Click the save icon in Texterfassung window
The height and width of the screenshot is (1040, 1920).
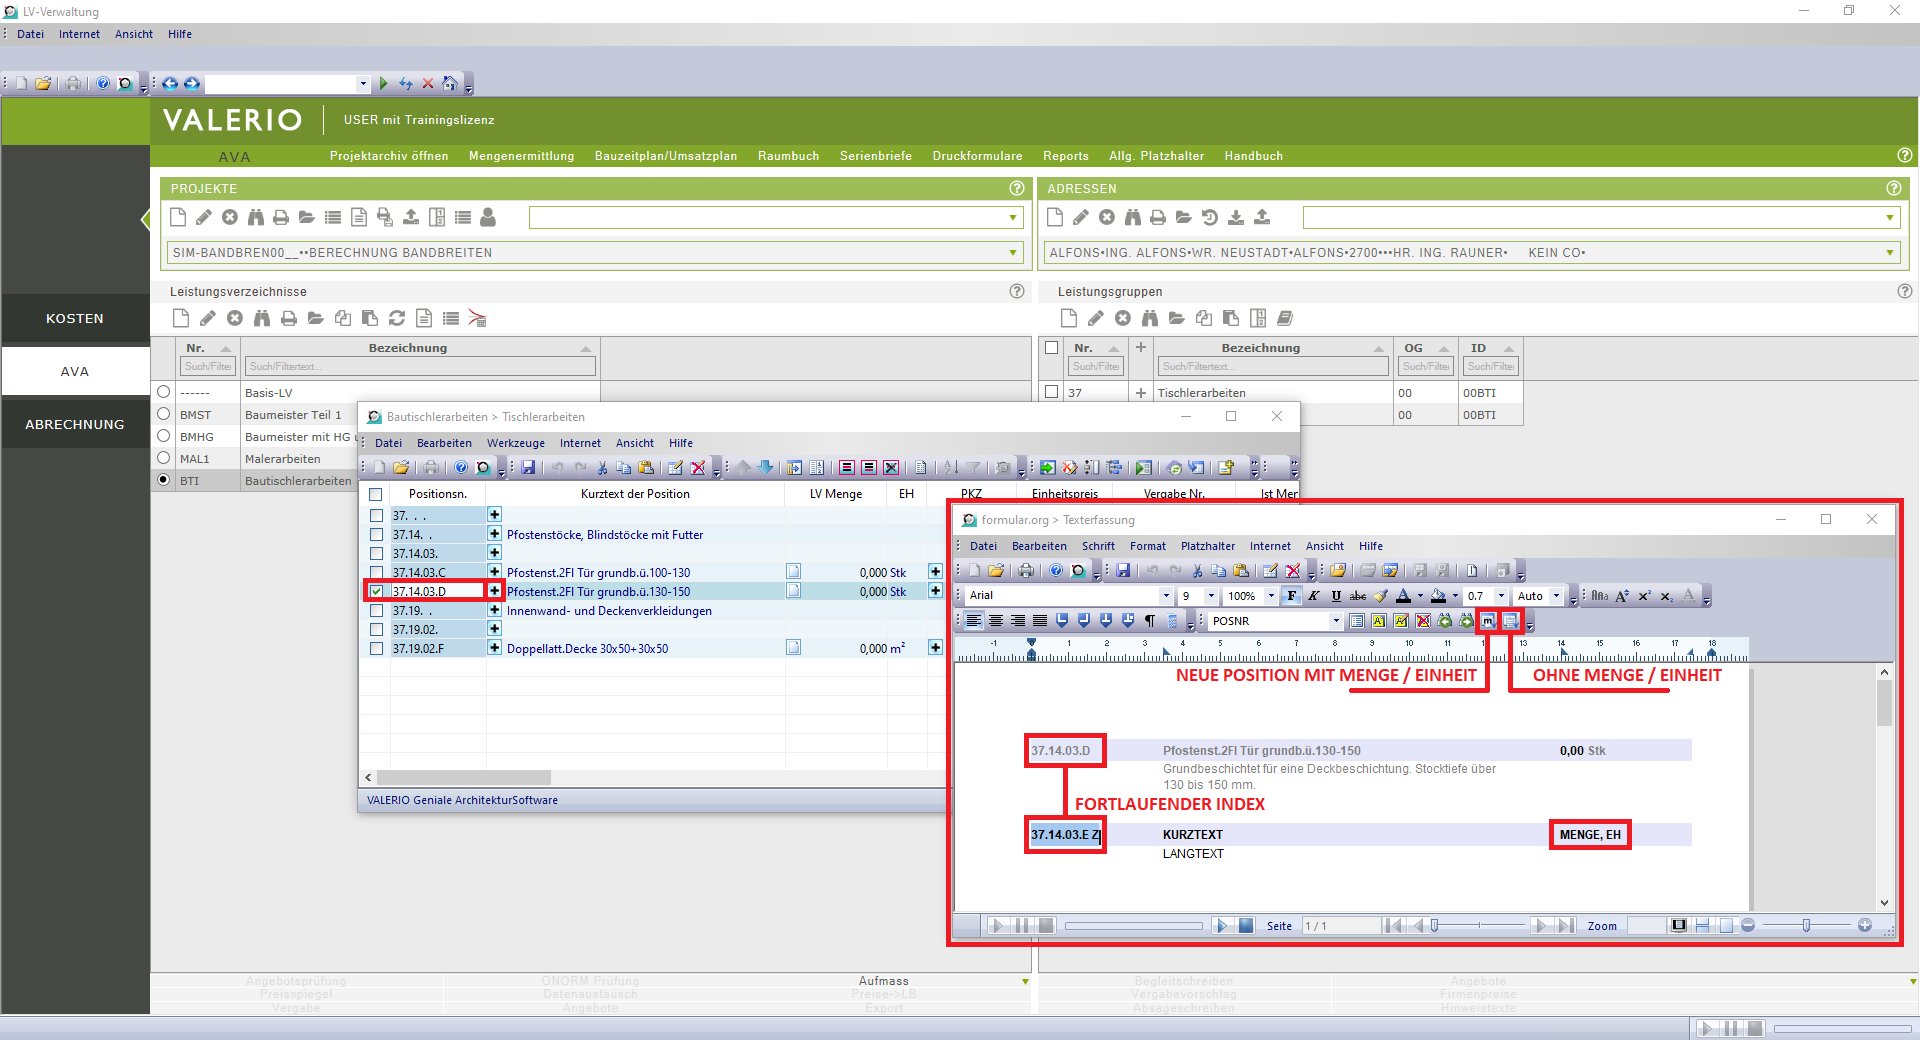point(1123,571)
